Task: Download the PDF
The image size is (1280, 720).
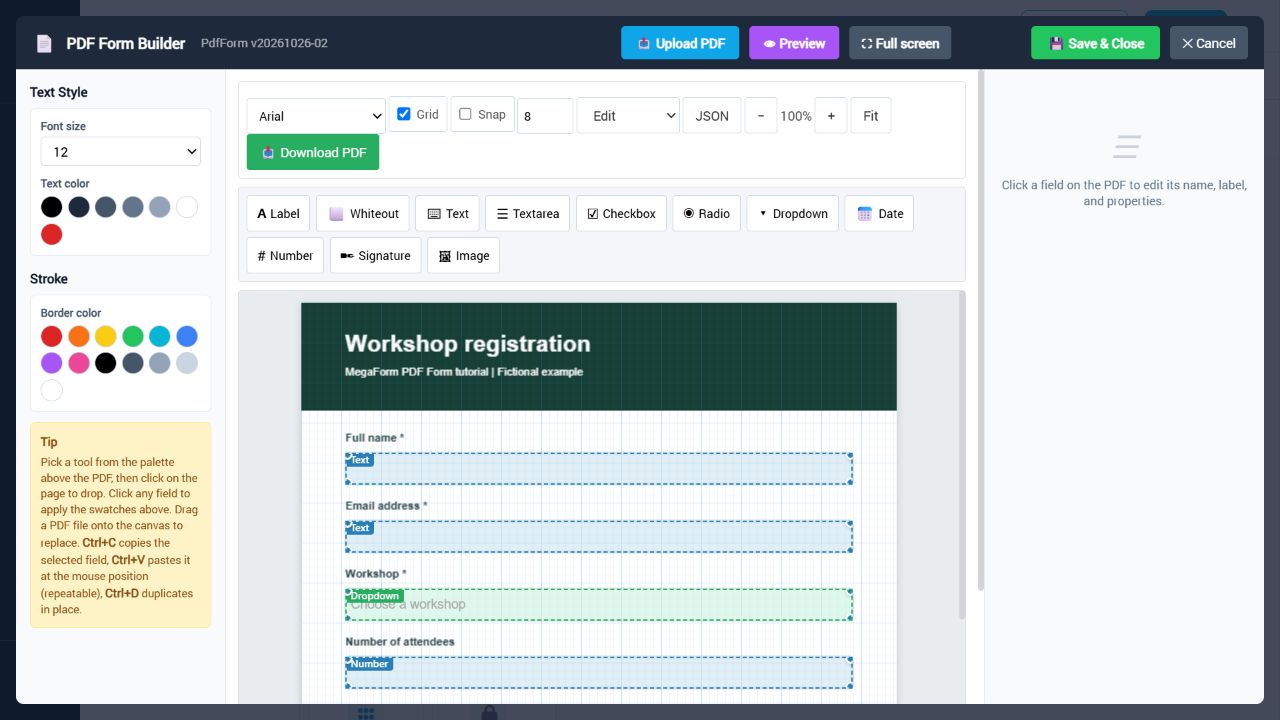Action: (x=313, y=152)
